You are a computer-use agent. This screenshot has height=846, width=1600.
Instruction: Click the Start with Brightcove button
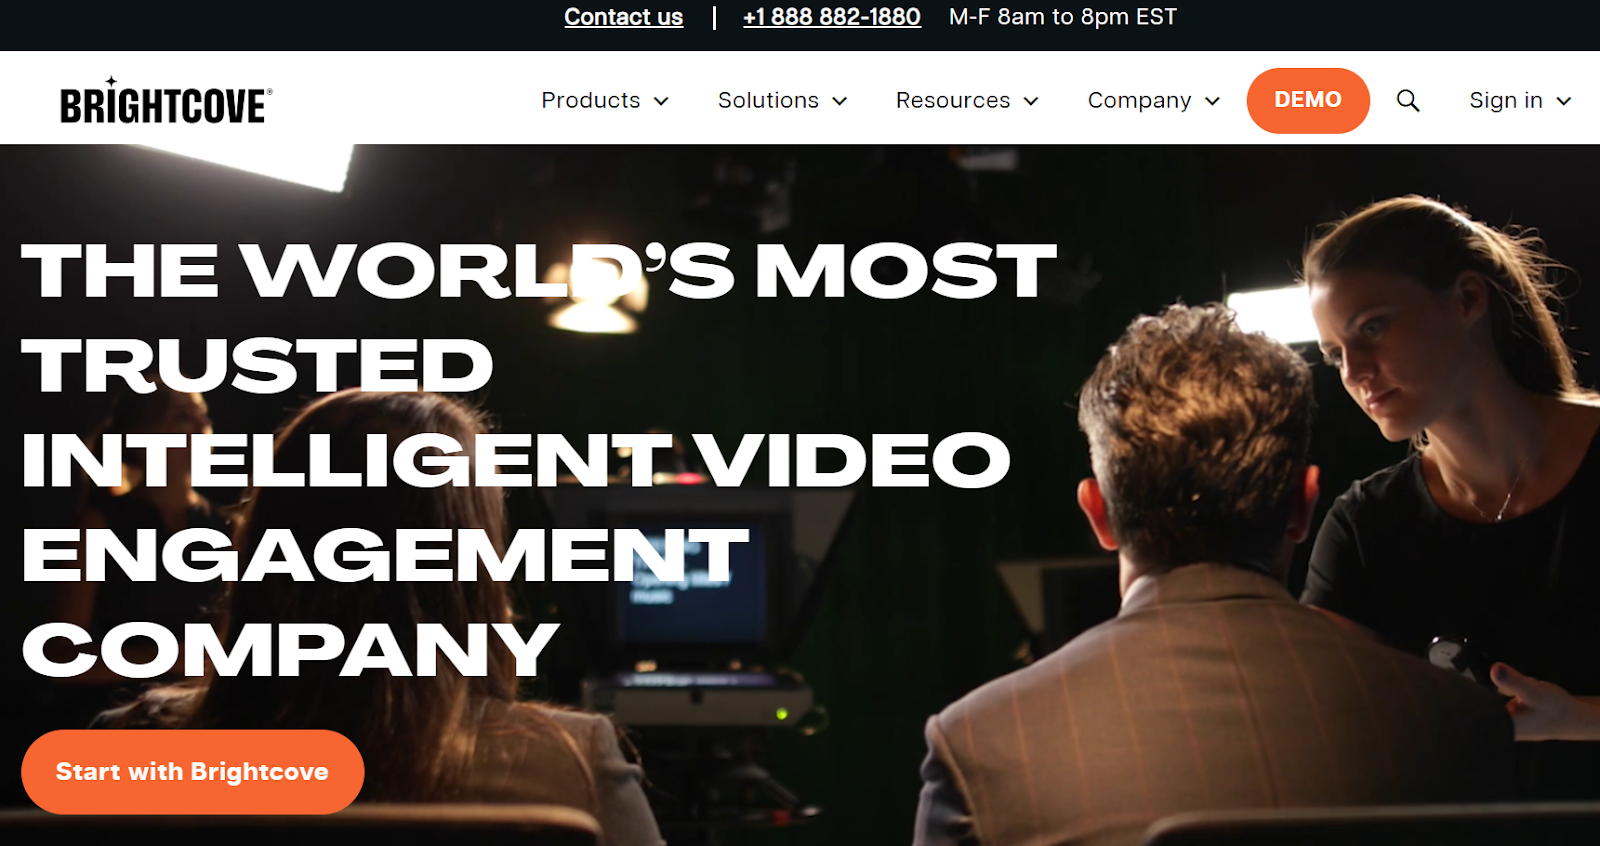192,772
